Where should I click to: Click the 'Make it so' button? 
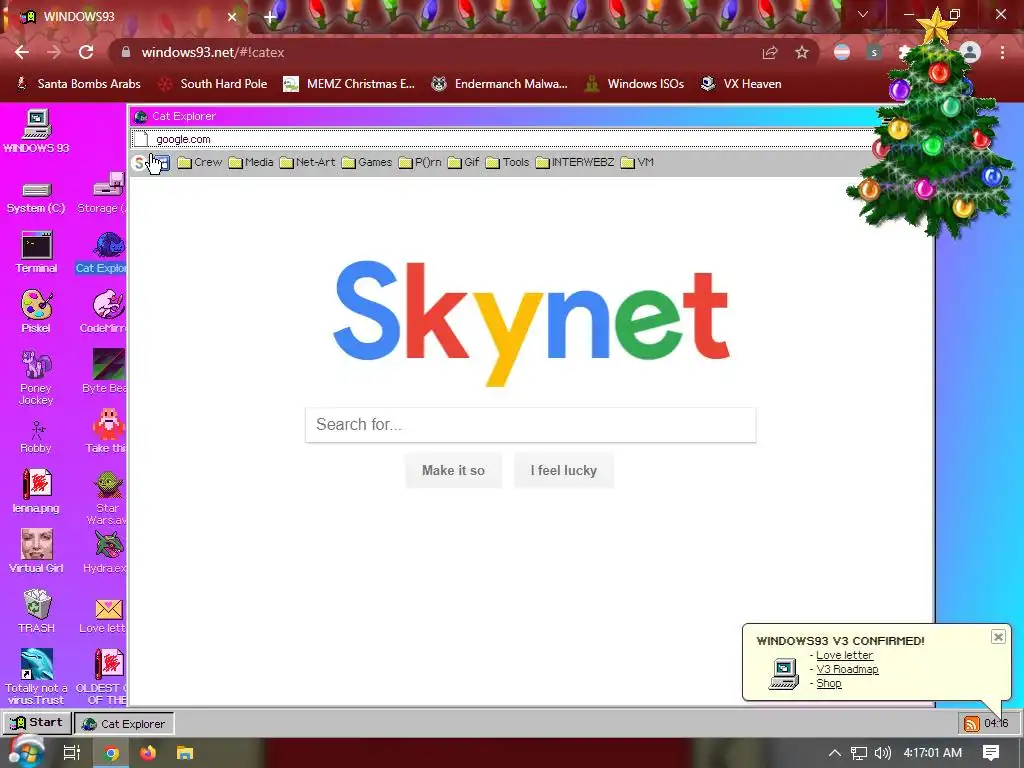(453, 470)
